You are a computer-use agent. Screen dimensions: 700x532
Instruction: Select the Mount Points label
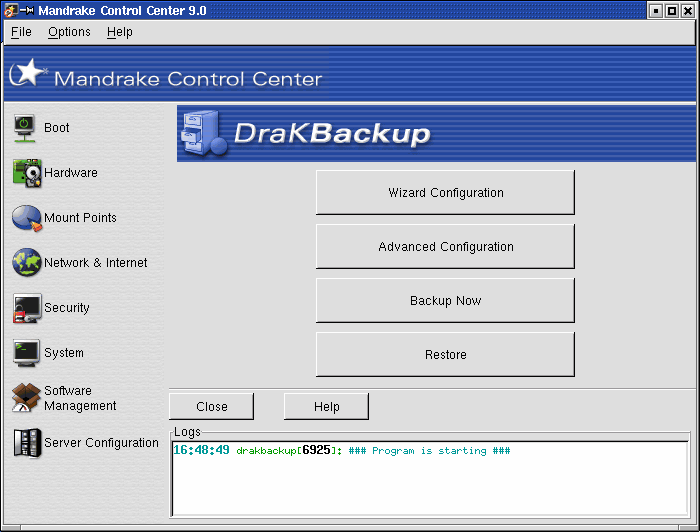pos(80,218)
